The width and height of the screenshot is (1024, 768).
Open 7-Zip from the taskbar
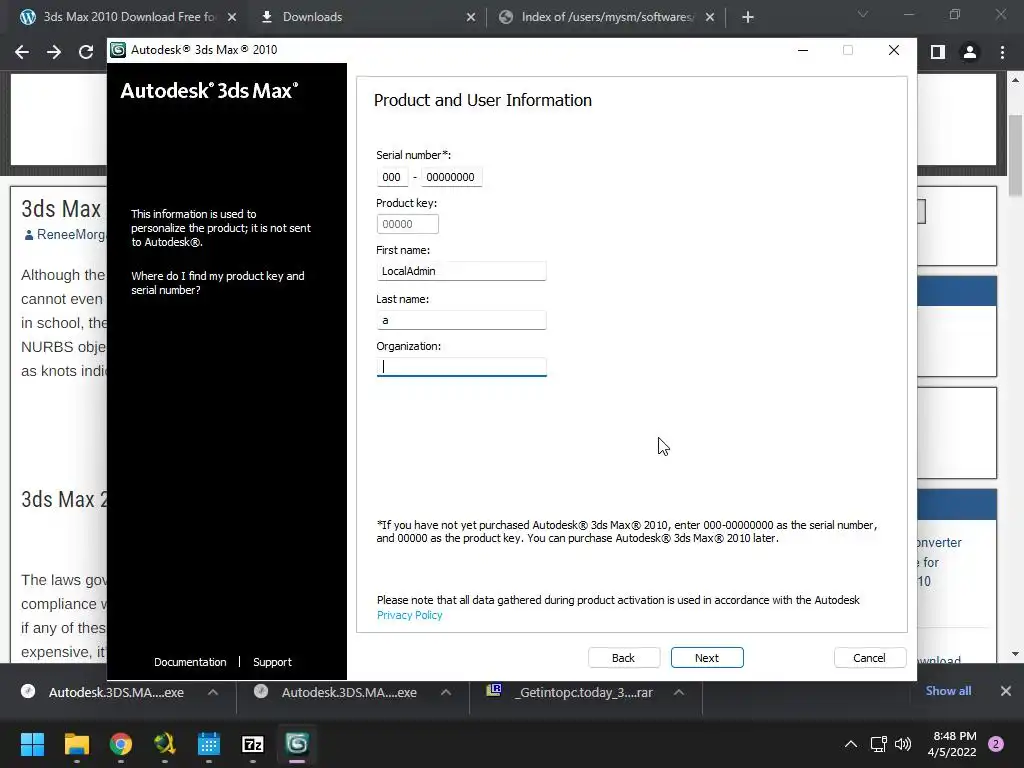click(253, 744)
